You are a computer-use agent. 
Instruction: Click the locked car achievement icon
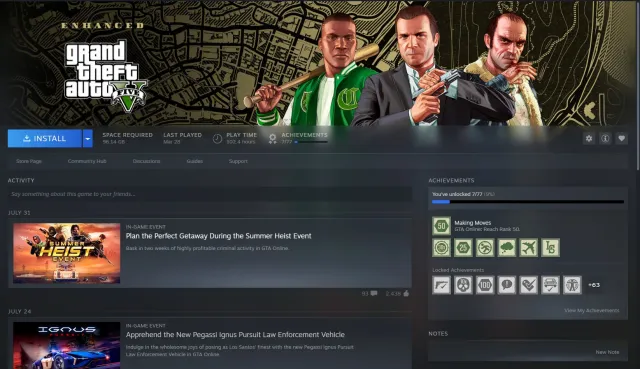(550, 285)
